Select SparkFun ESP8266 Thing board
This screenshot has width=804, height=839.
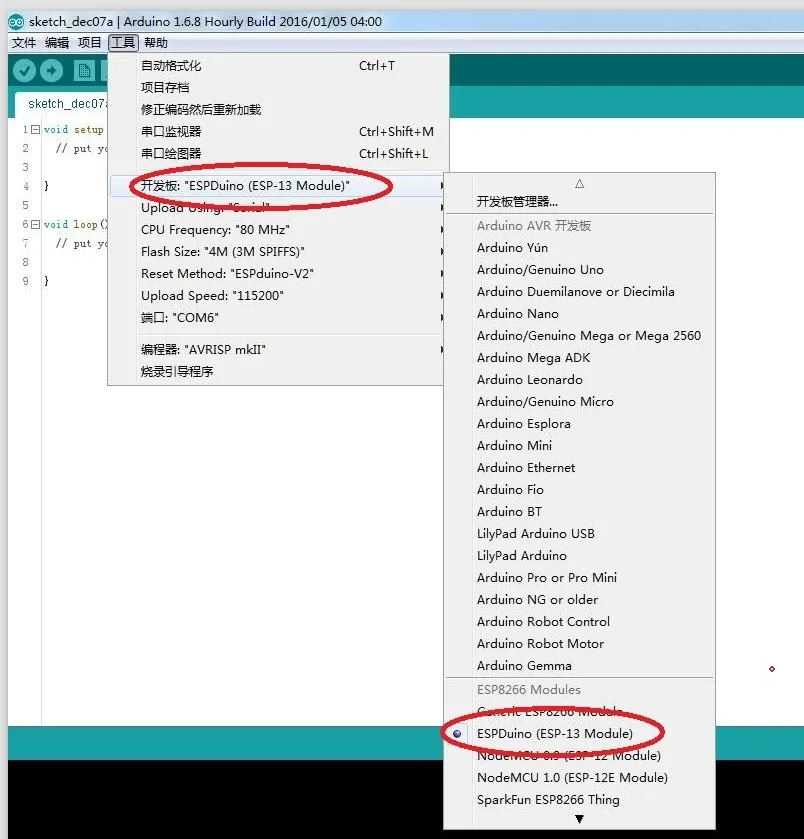pos(580,799)
